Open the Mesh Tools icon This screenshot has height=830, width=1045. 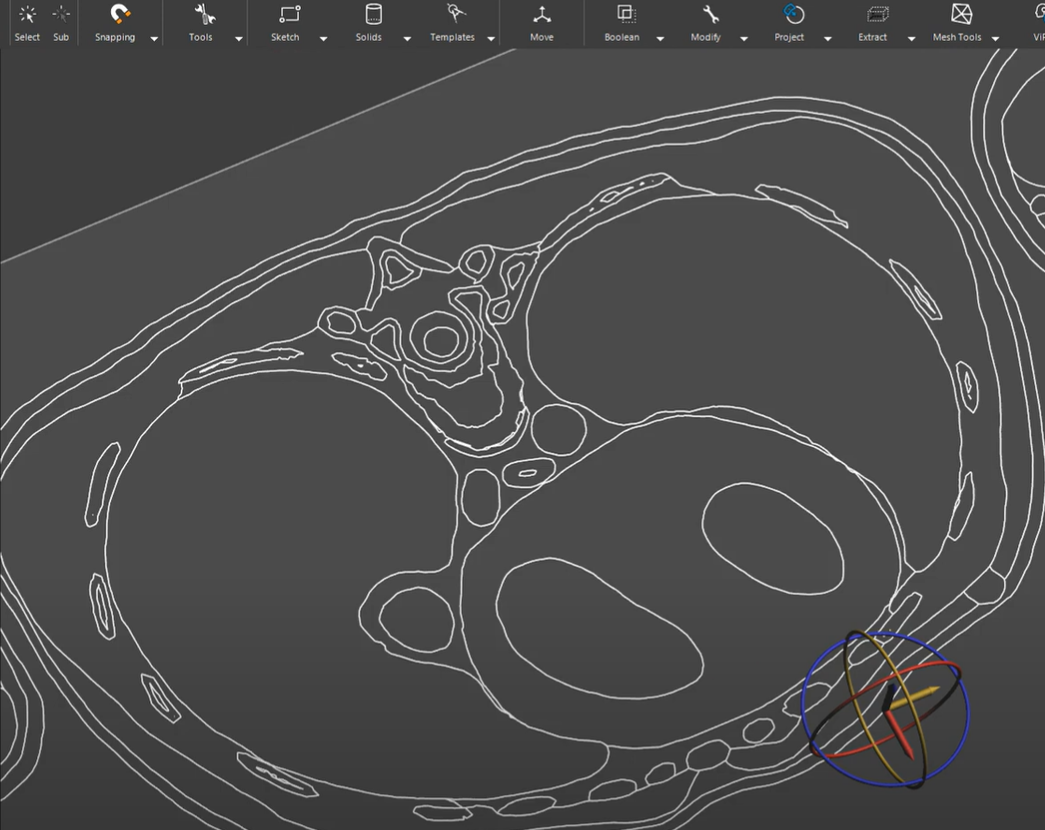962,15
